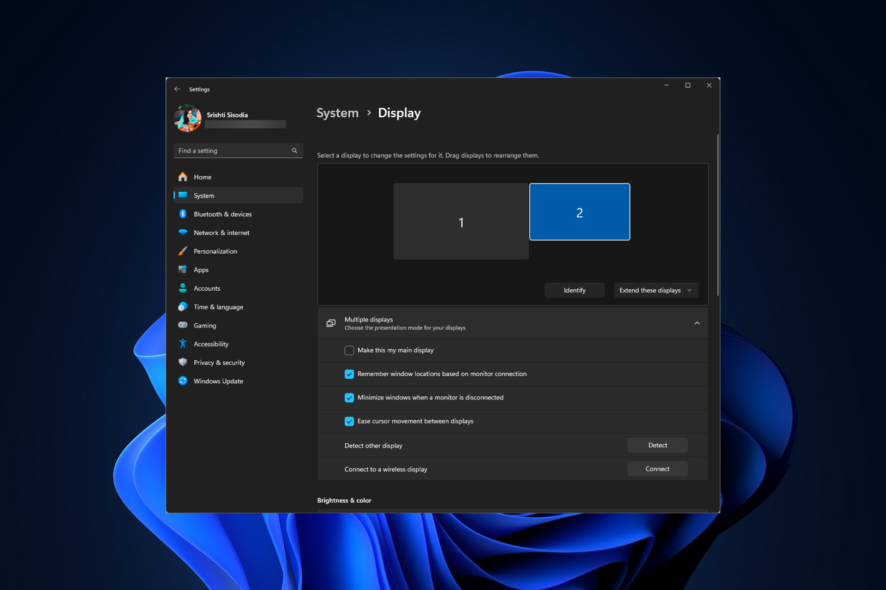This screenshot has height=590, width=886.
Task: Select Windows Update menu item
Action: coord(238,381)
